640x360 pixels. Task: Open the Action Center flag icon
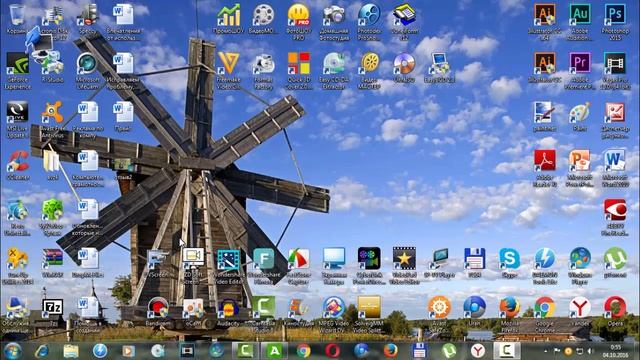coord(556,351)
